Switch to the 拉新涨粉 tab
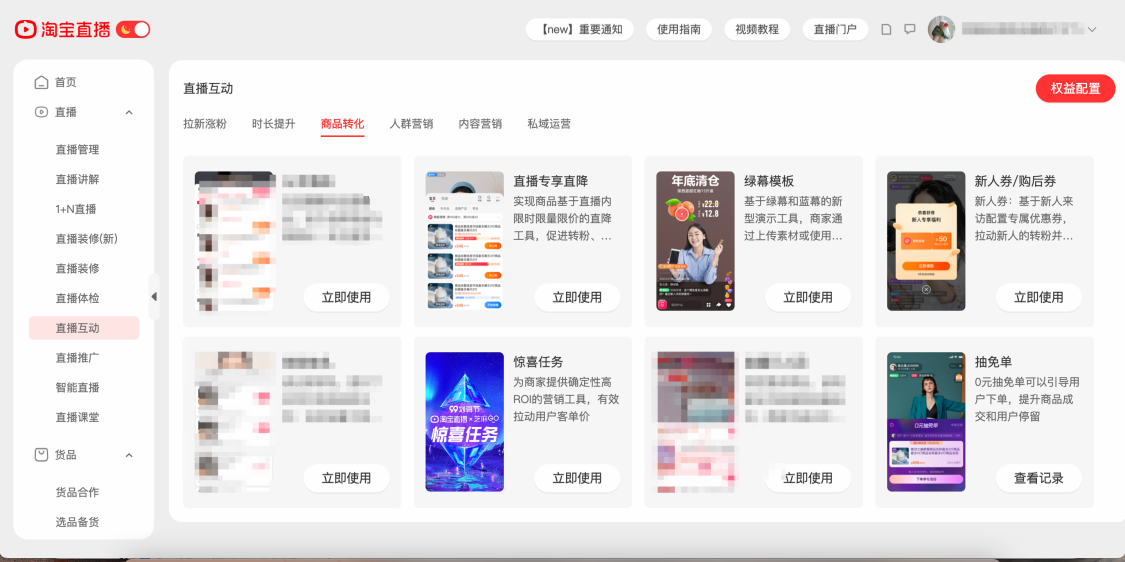The height and width of the screenshot is (562, 1125). coord(204,123)
